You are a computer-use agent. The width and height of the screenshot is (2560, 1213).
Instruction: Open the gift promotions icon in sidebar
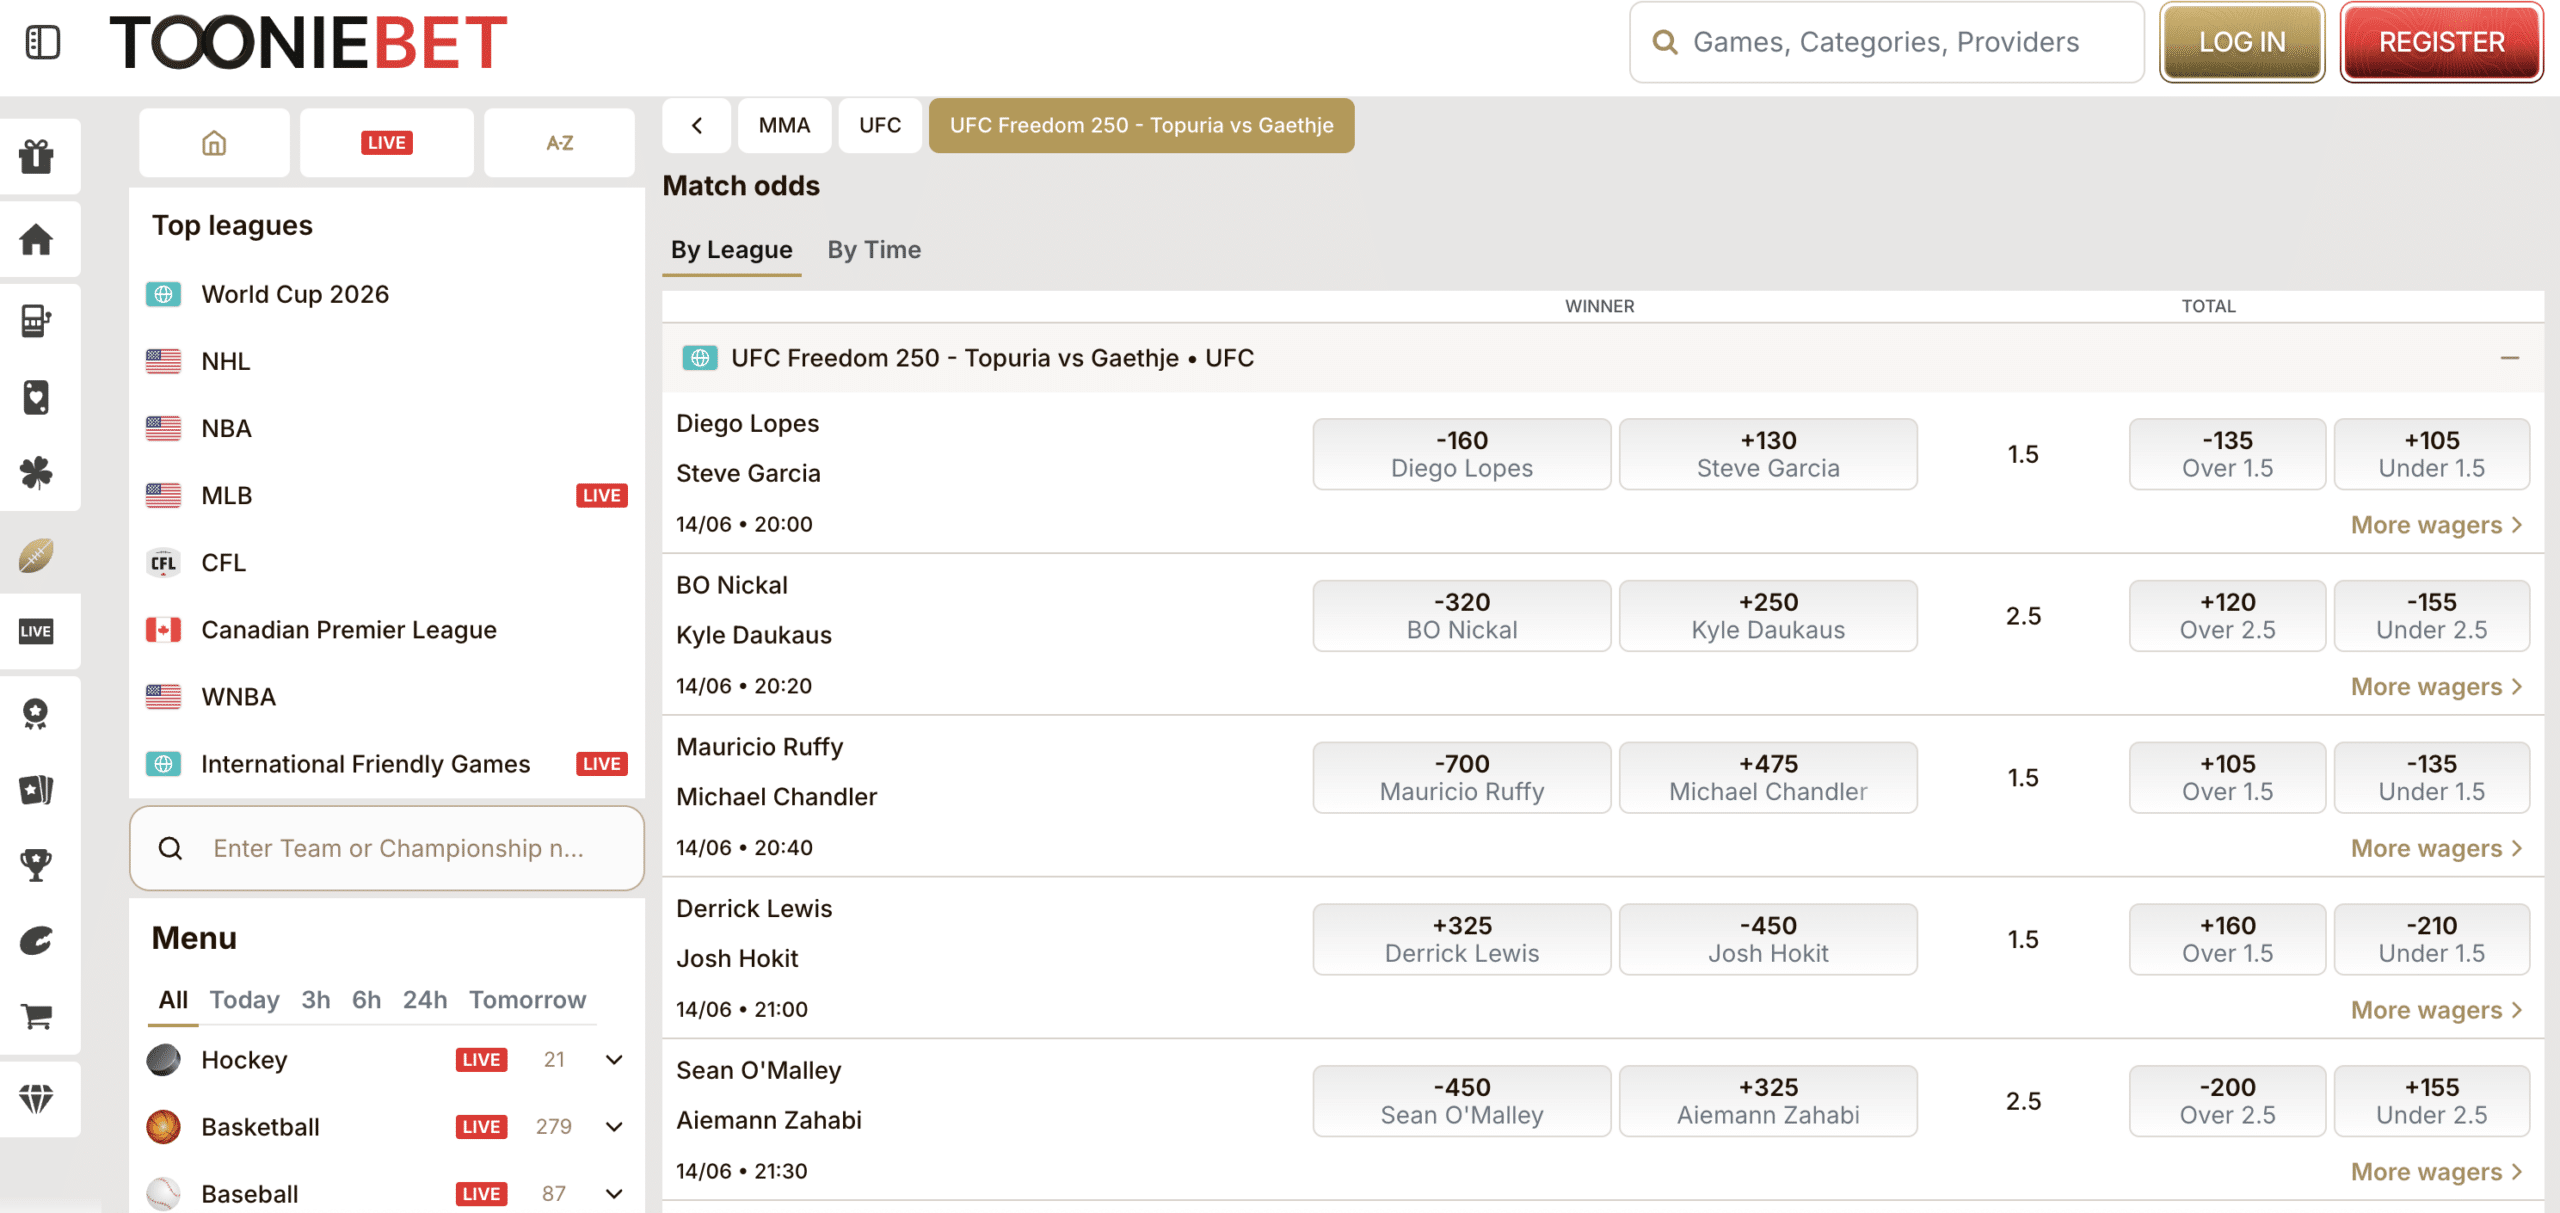point(37,156)
